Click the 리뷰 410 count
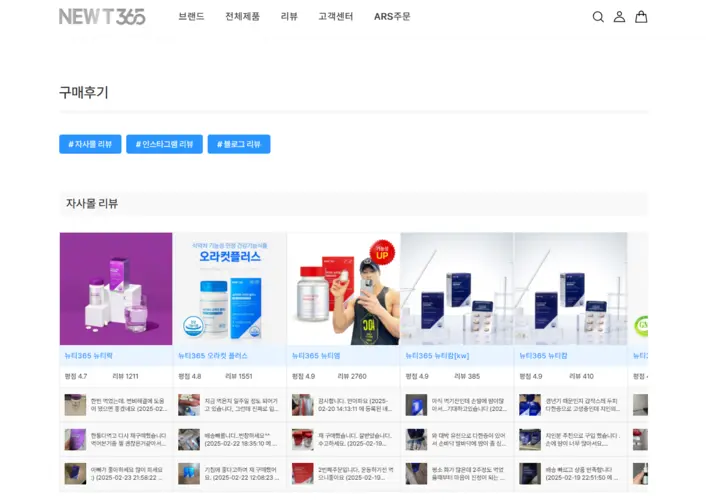This screenshot has height=500, width=706. 581,376
